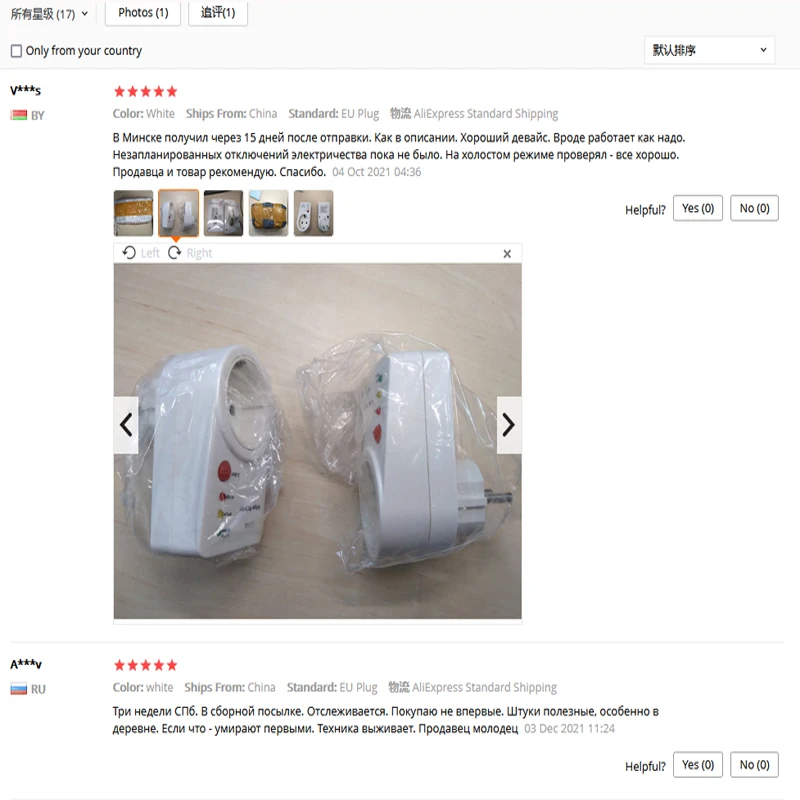Filter reviews by 追评(1)
The width and height of the screenshot is (800, 800).
click(x=218, y=13)
